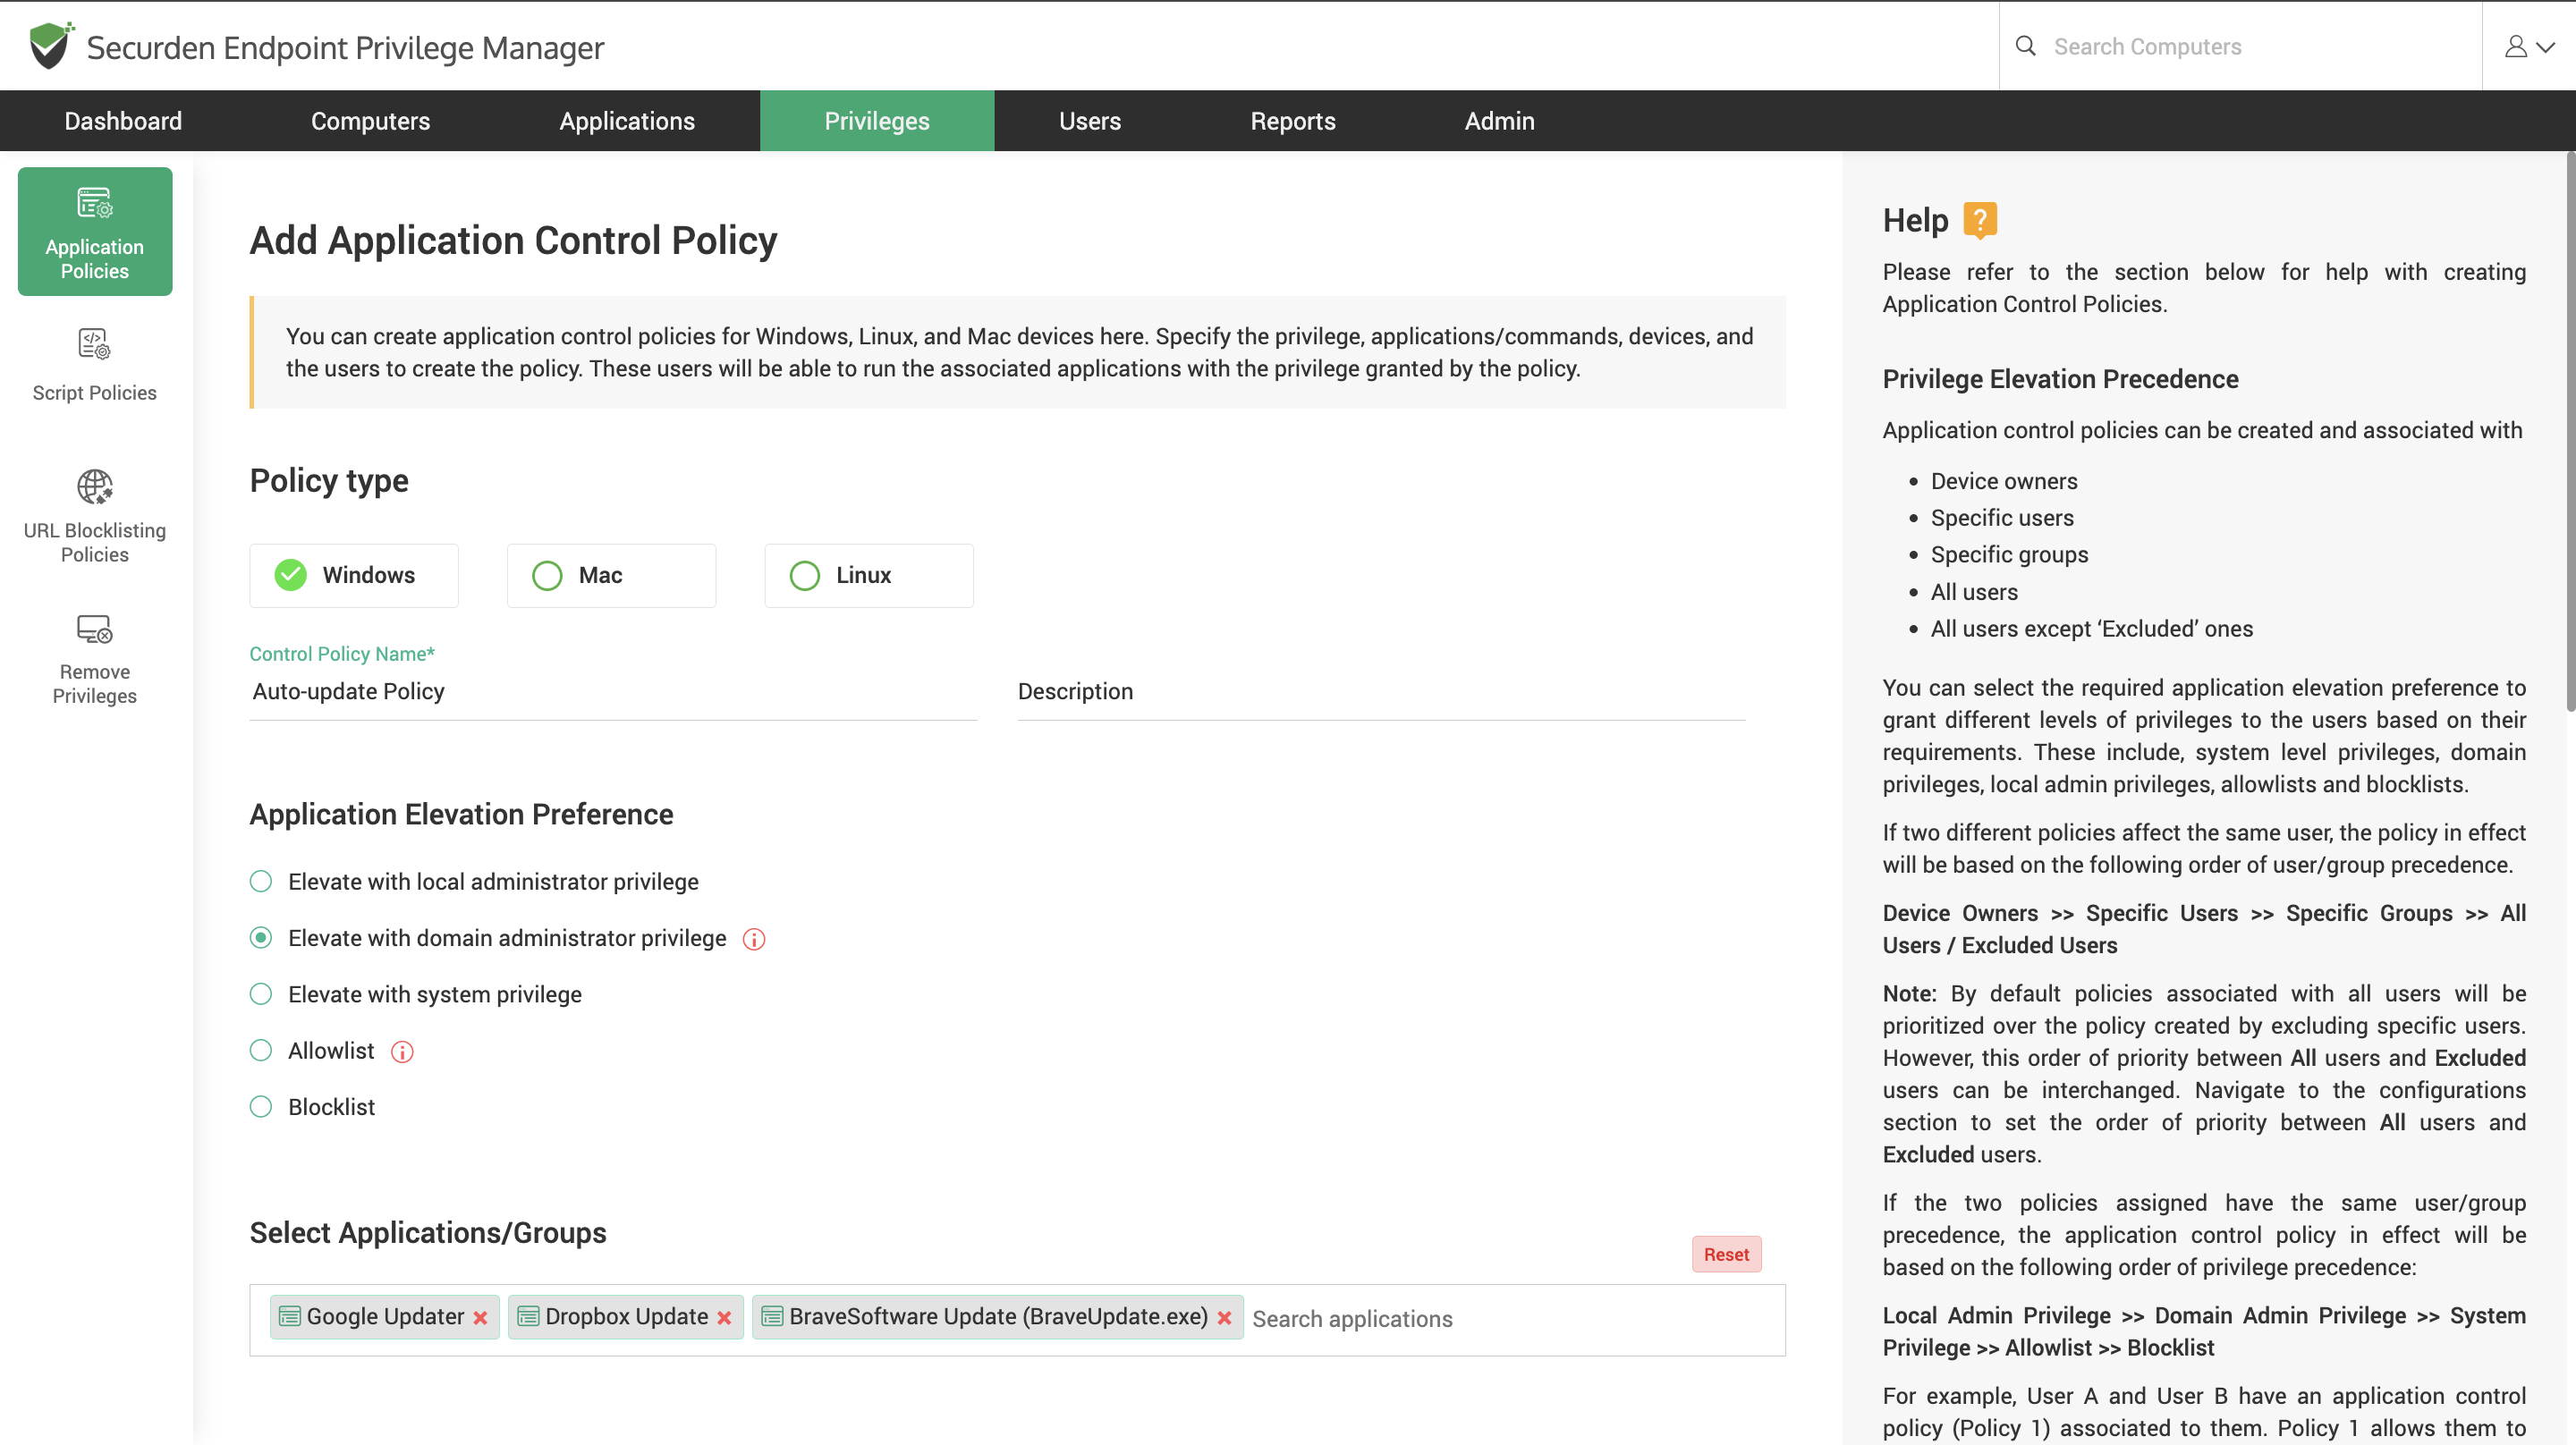Choose Elevate with system privilege
The image size is (2576, 1445).
261,994
